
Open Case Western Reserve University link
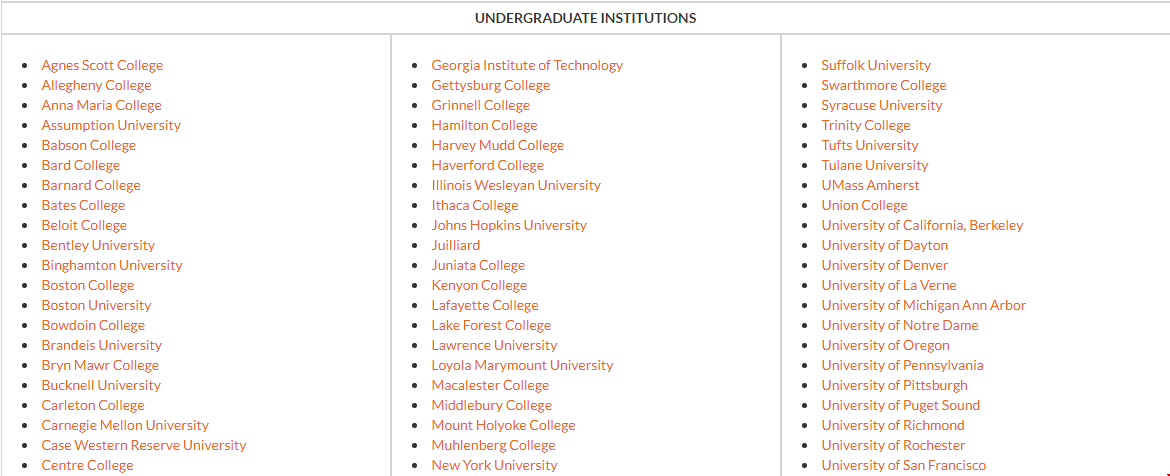[x=143, y=445]
